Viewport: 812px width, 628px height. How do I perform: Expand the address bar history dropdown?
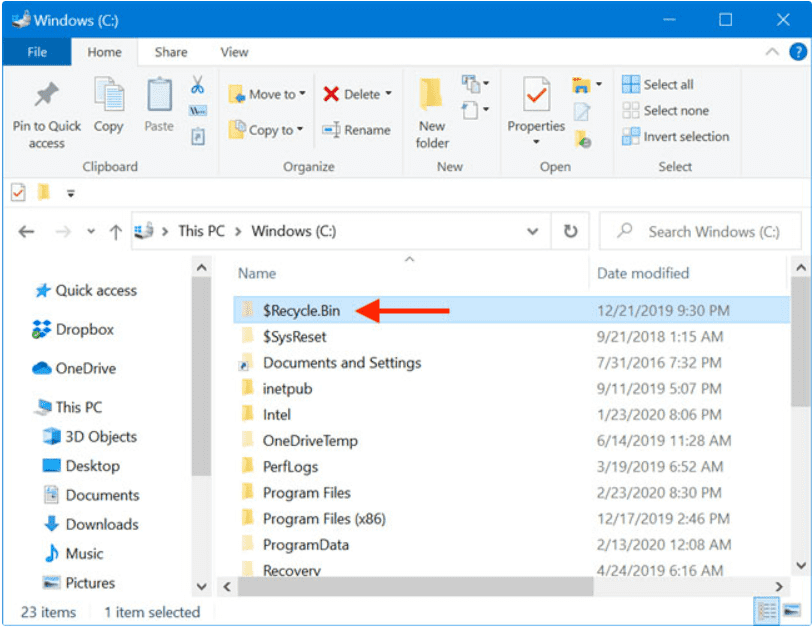pyautogui.click(x=532, y=231)
